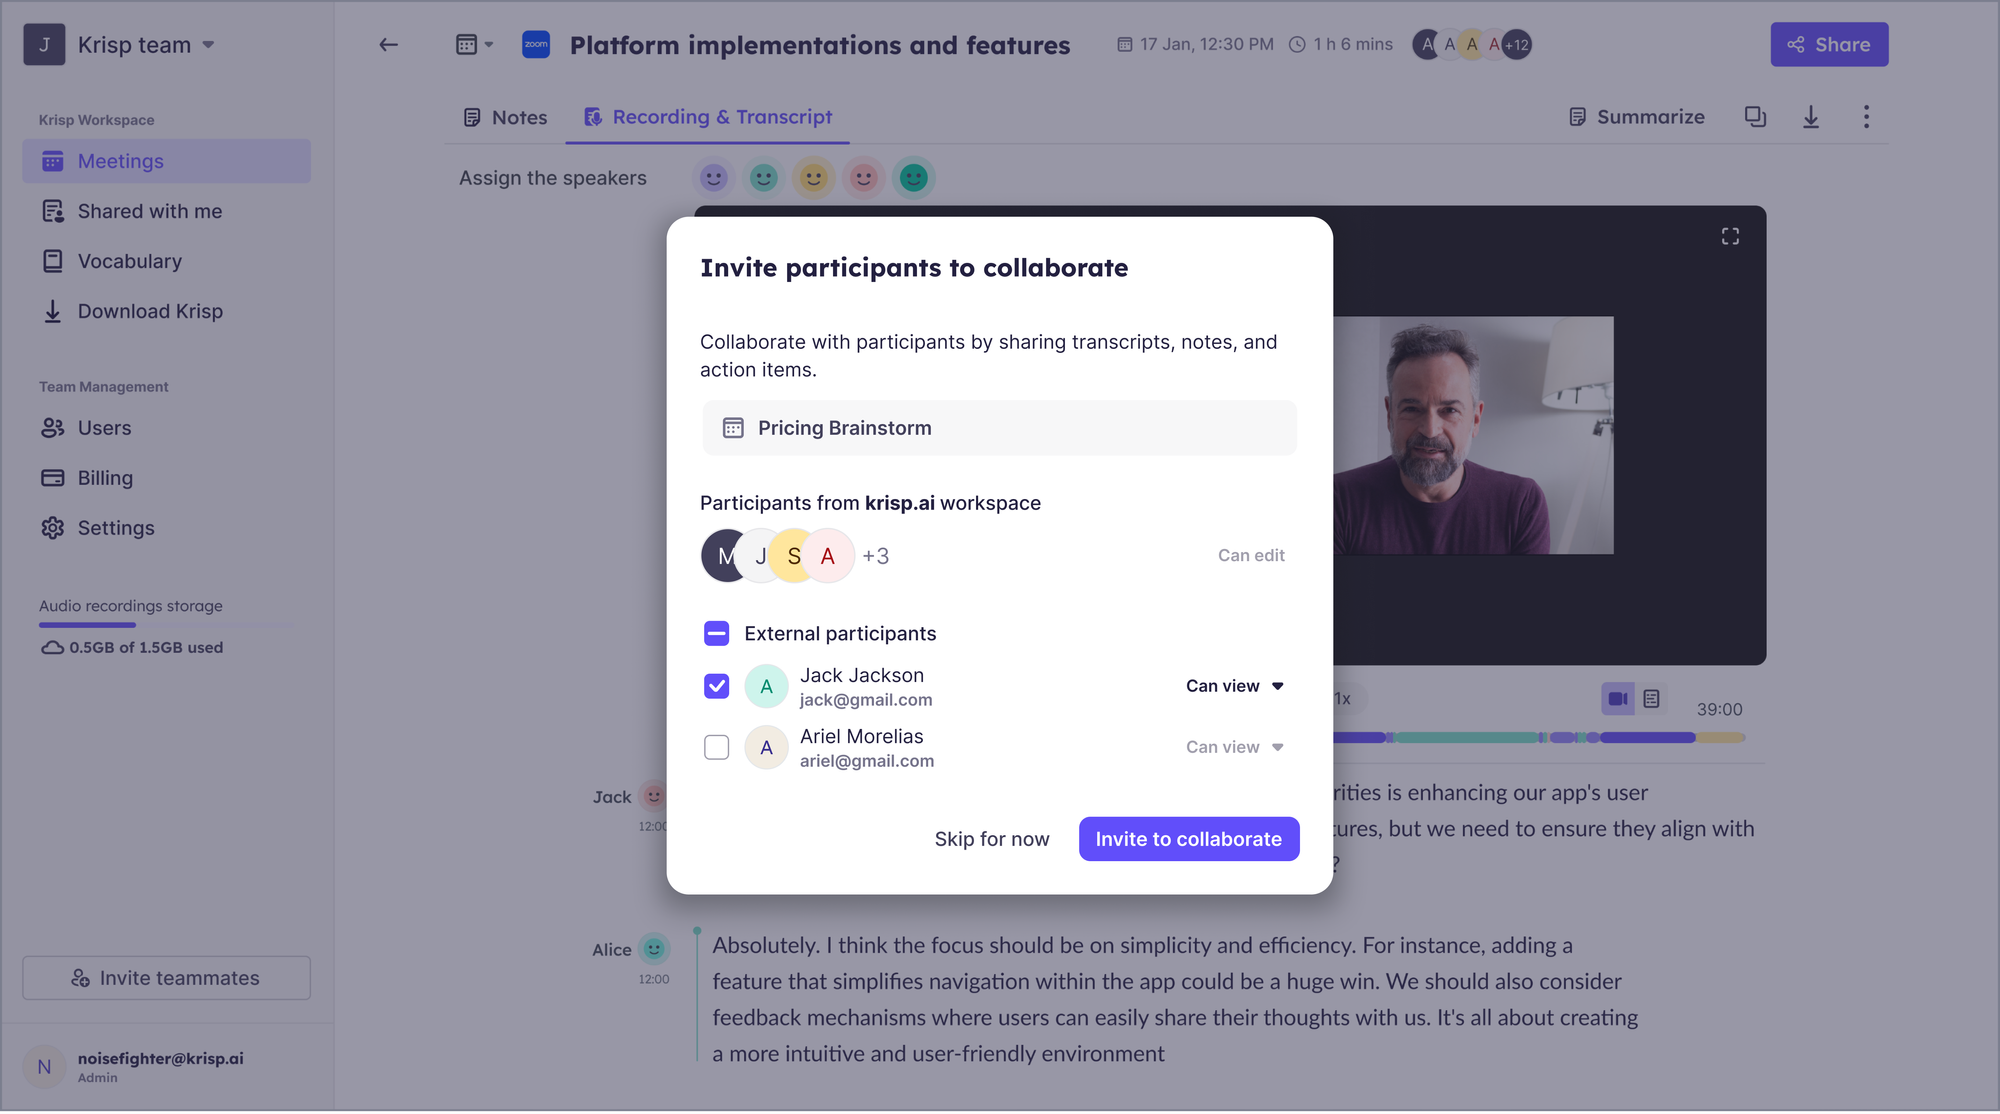Open the fullscreen video icon
The image size is (2000, 1114).
[x=1730, y=236]
